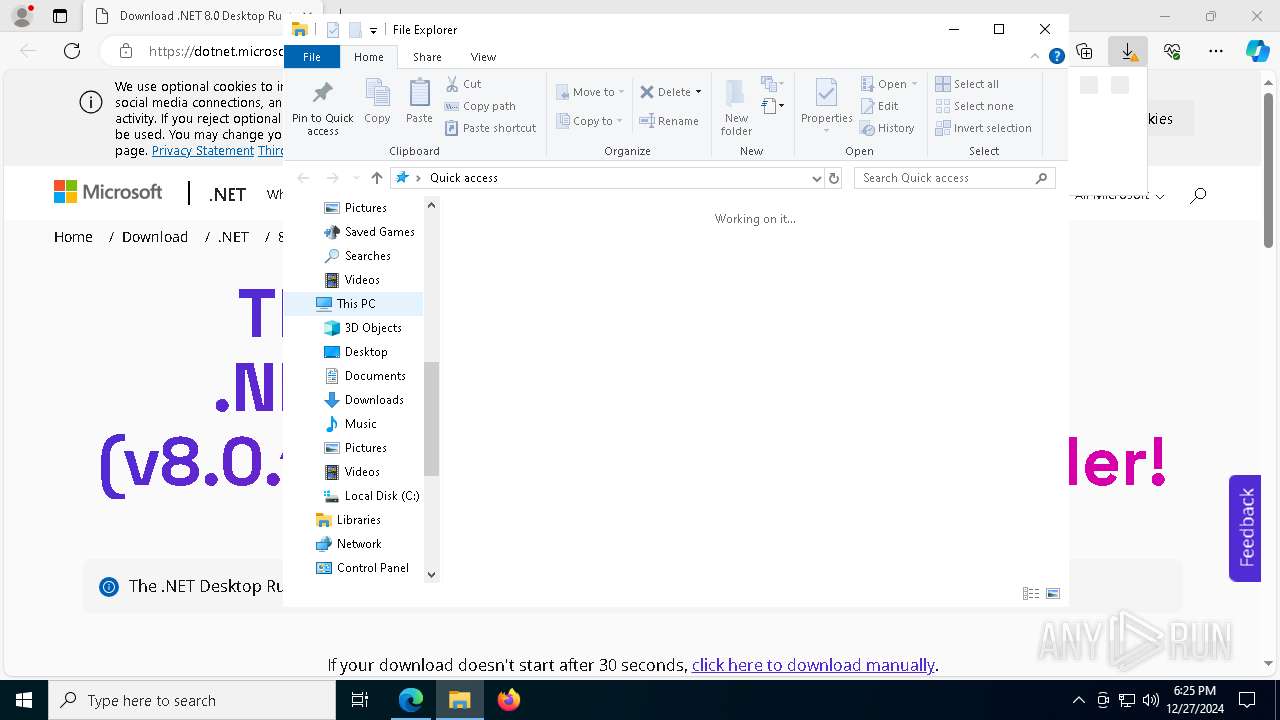Click Copy path in the ribbon
Image resolution: width=1280 pixels, height=720 pixels.
coord(480,106)
